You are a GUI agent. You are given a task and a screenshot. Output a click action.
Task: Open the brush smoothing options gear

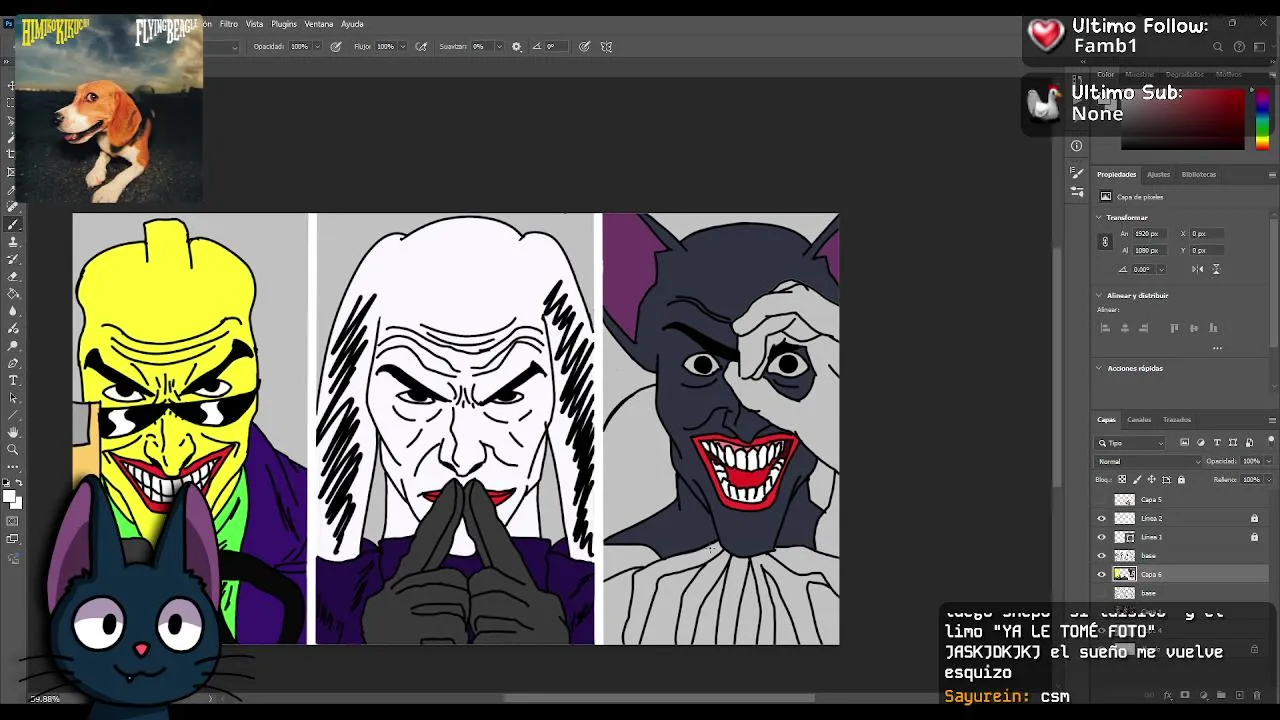click(x=517, y=46)
